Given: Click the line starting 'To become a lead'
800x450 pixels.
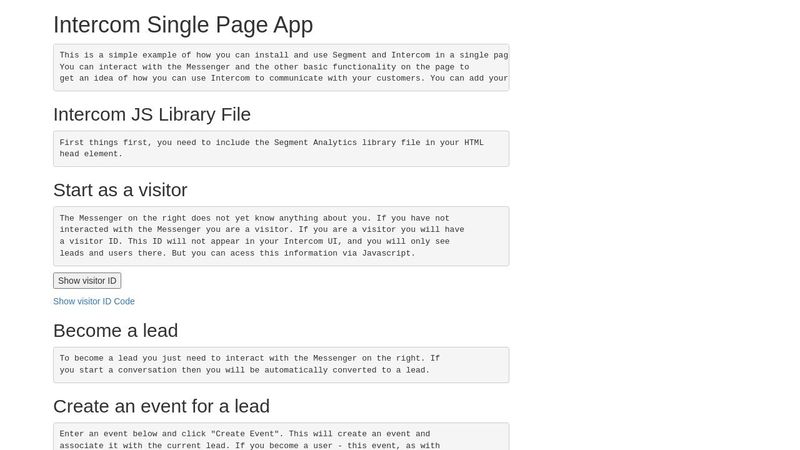Looking at the screenshot, I should pyautogui.click(x=249, y=358).
